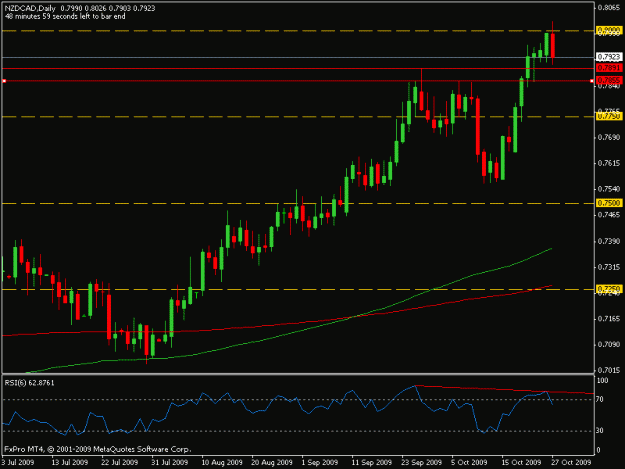
Task: Click the 13 Jul 2009 date label
Action: [70, 462]
